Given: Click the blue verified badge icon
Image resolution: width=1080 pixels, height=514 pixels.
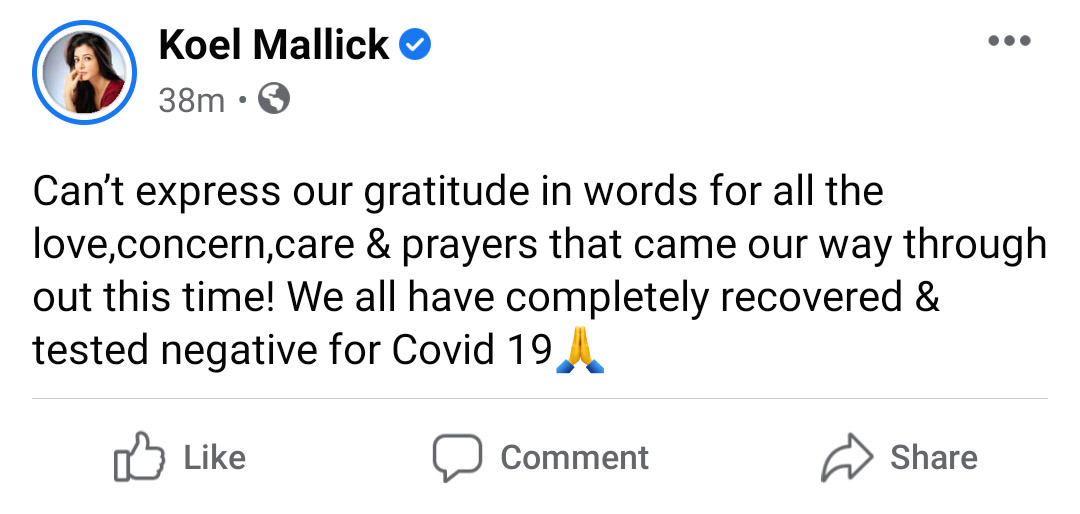Looking at the screenshot, I should point(415,45).
